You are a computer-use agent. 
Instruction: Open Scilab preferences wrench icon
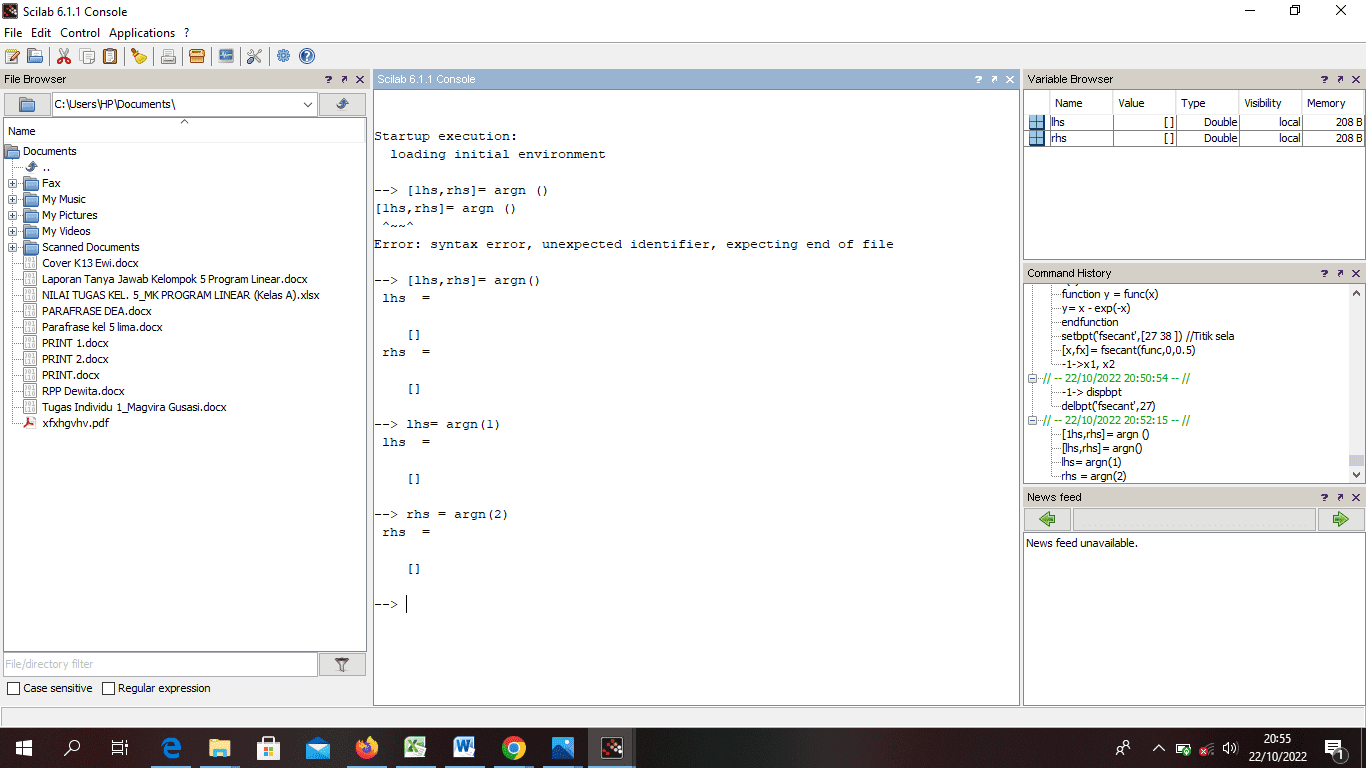[x=254, y=56]
